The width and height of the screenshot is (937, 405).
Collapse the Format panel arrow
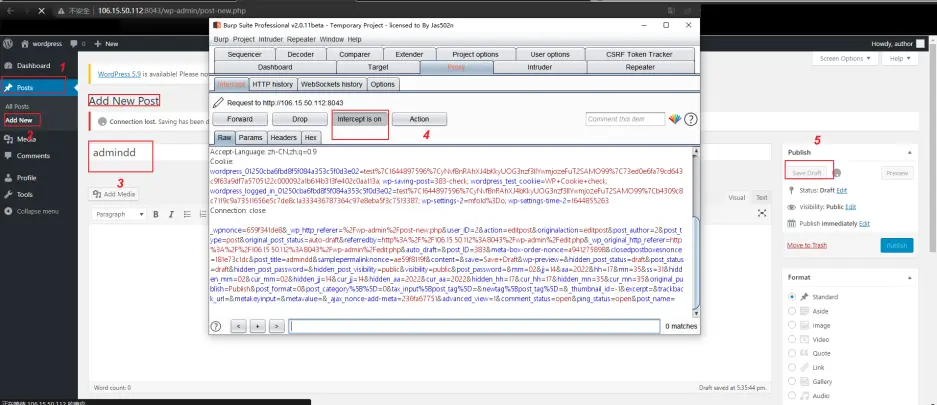pos(910,278)
